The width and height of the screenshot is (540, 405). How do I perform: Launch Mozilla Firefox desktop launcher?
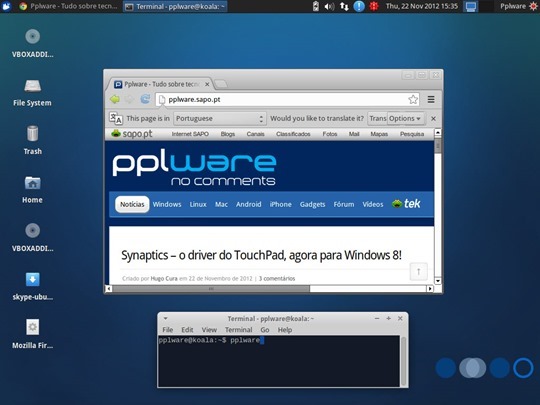coord(32,327)
